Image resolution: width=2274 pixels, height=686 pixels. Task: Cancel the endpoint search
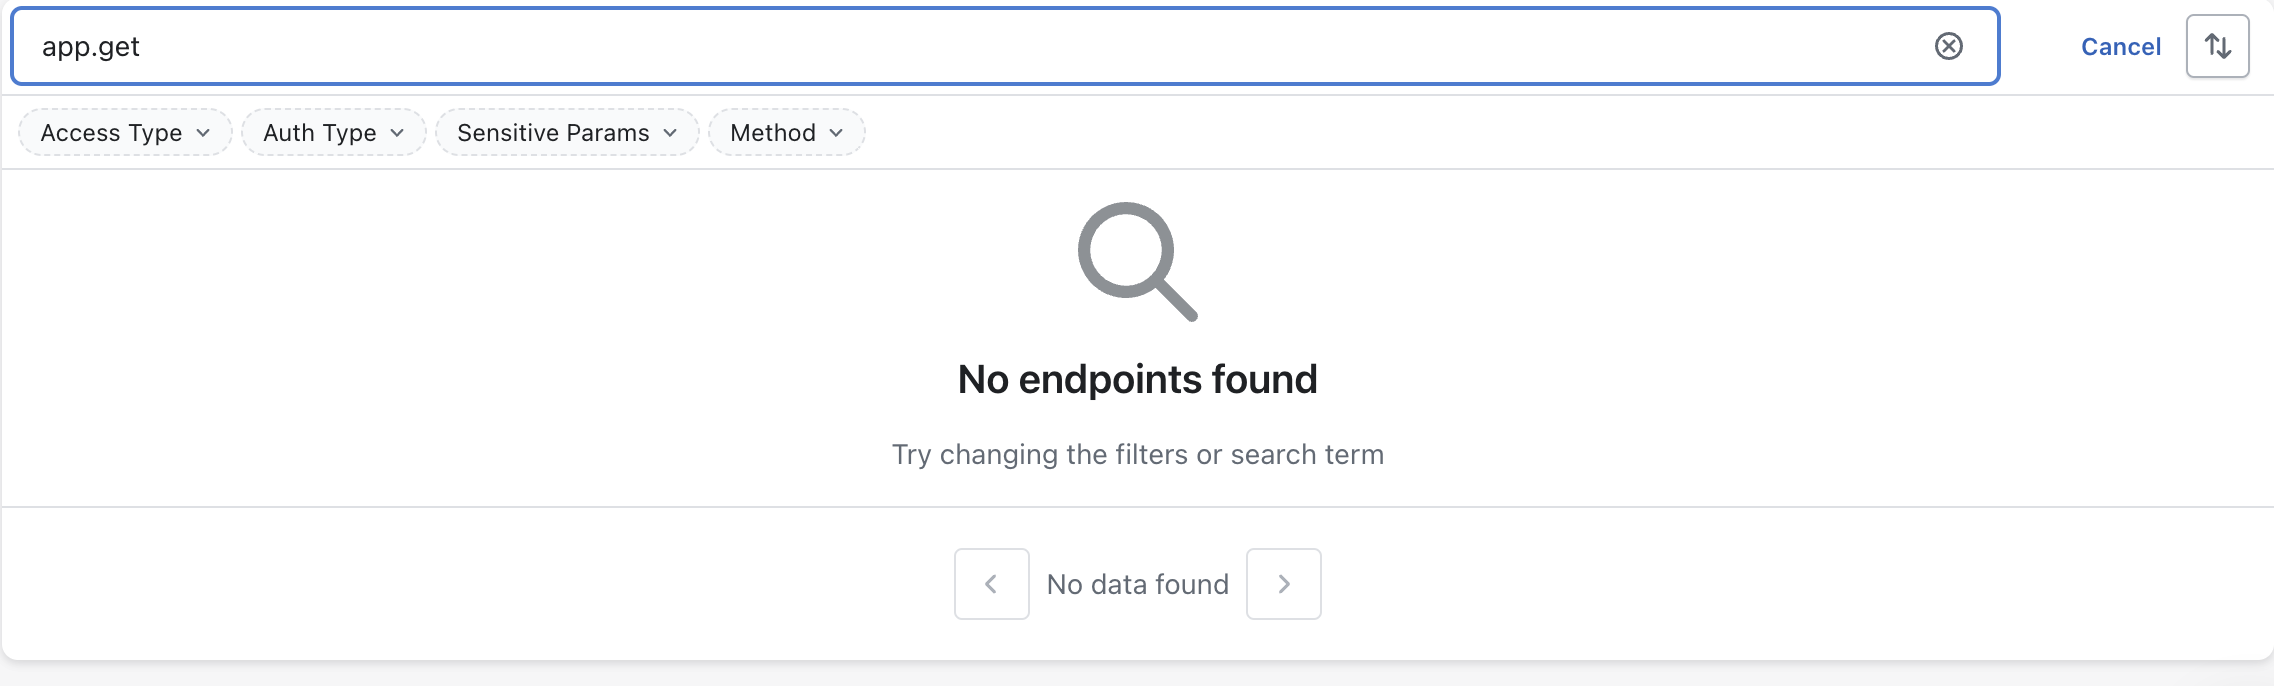tap(2120, 46)
